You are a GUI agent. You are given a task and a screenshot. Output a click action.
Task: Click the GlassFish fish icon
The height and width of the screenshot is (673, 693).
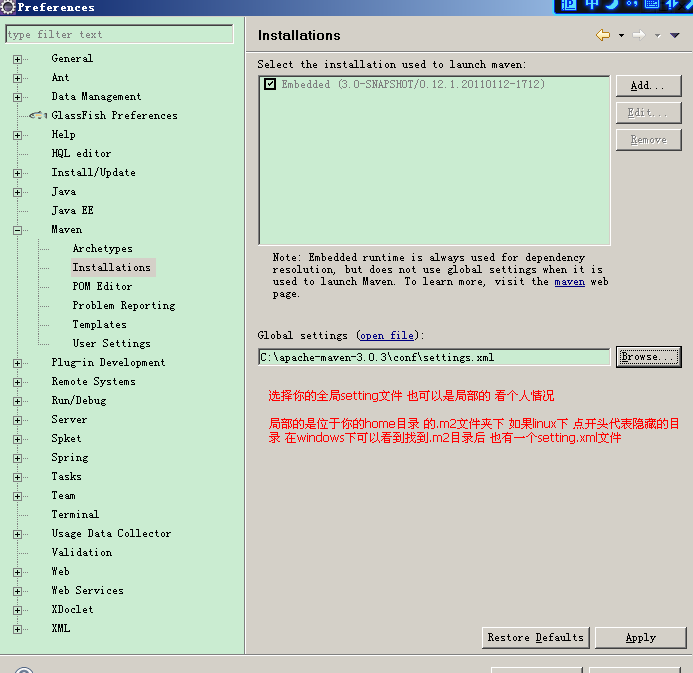coord(38,115)
